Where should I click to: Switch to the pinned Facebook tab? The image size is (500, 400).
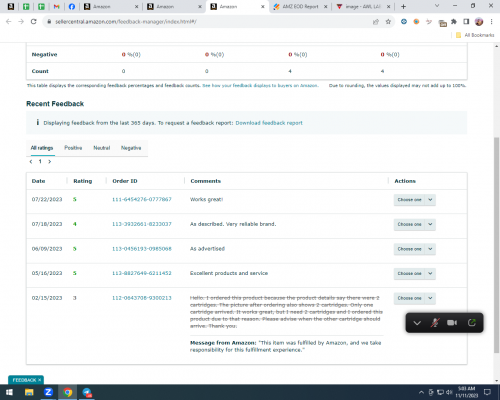[x=72, y=6]
